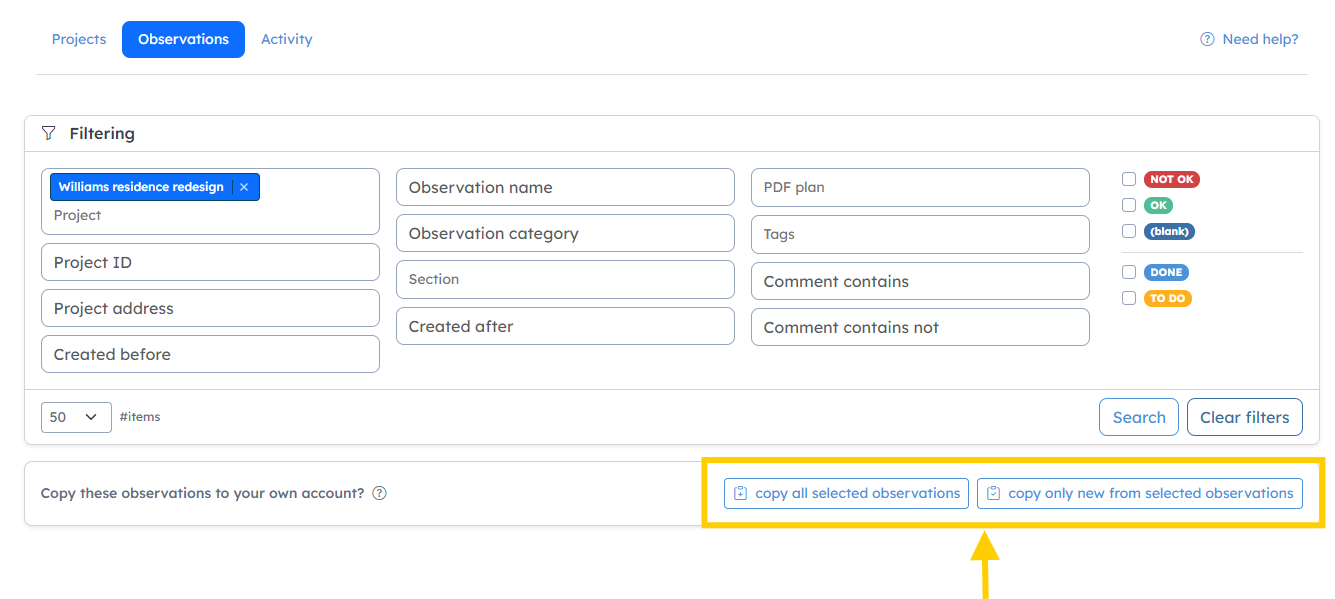Click the help question mark icon beside Need help?

click(1207, 39)
